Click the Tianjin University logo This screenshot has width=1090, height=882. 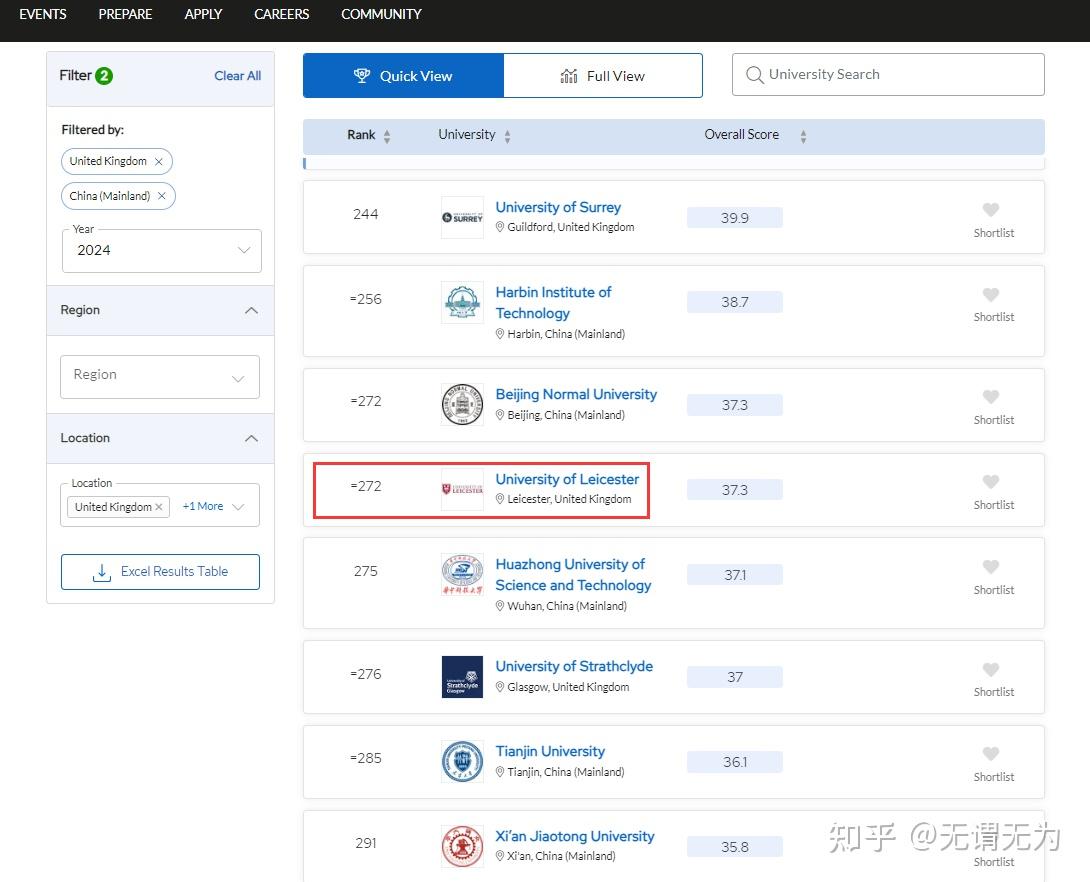[462, 762]
